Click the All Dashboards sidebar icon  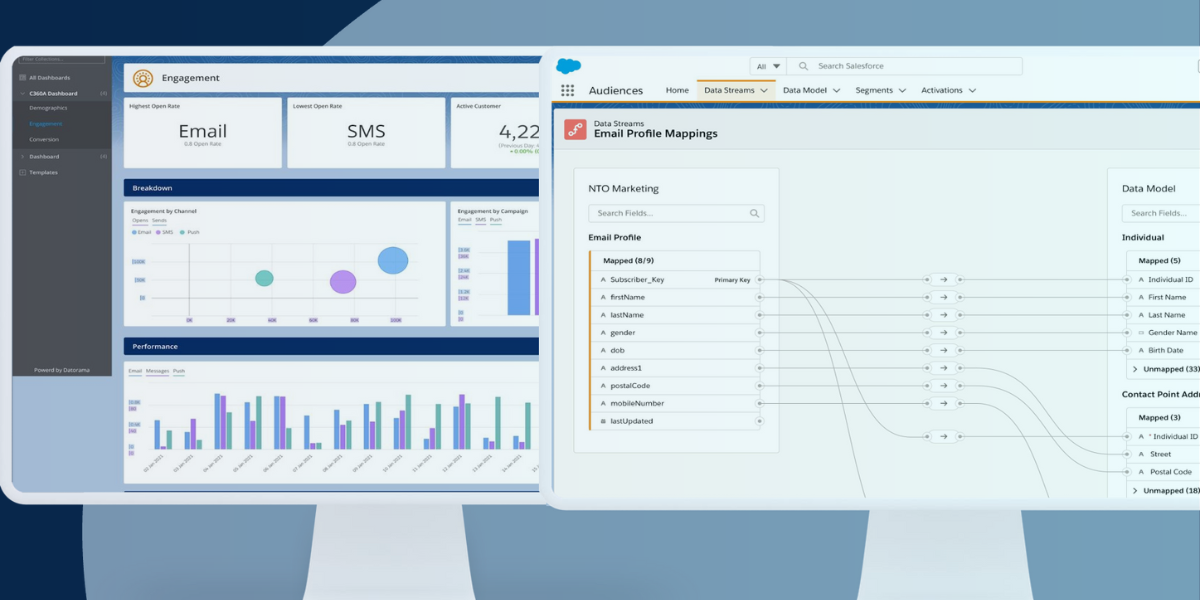[x=22, y=77]
